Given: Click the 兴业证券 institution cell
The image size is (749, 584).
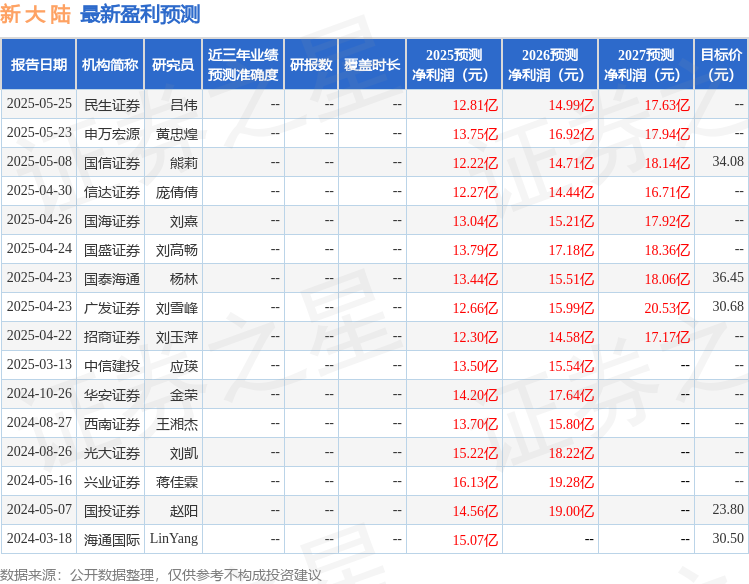Looking at the screenshot, I should pyautogui.click(x=112, y=482).
